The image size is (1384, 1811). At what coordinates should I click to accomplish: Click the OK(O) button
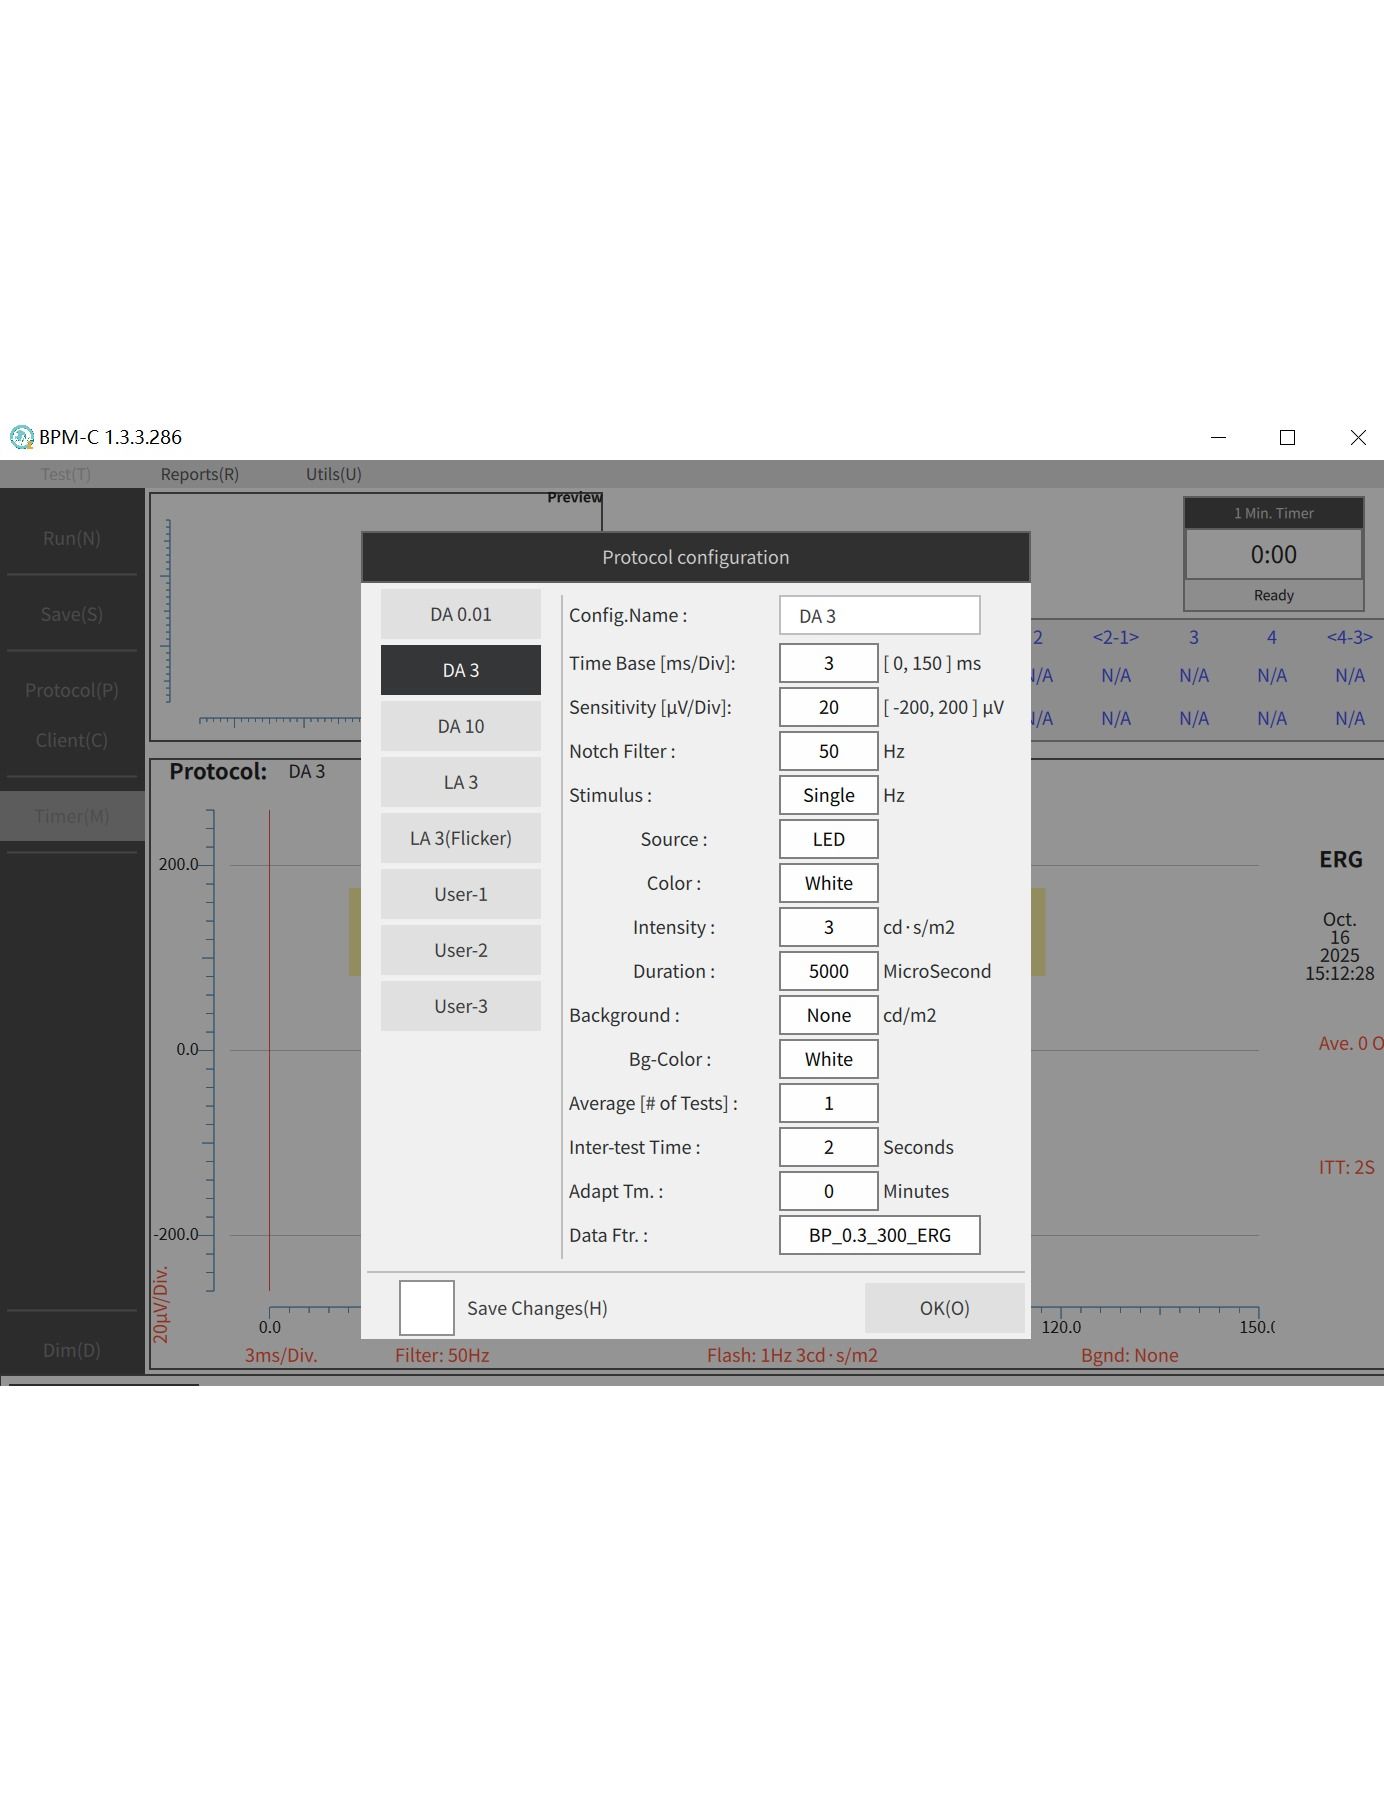click(944, 1307)
